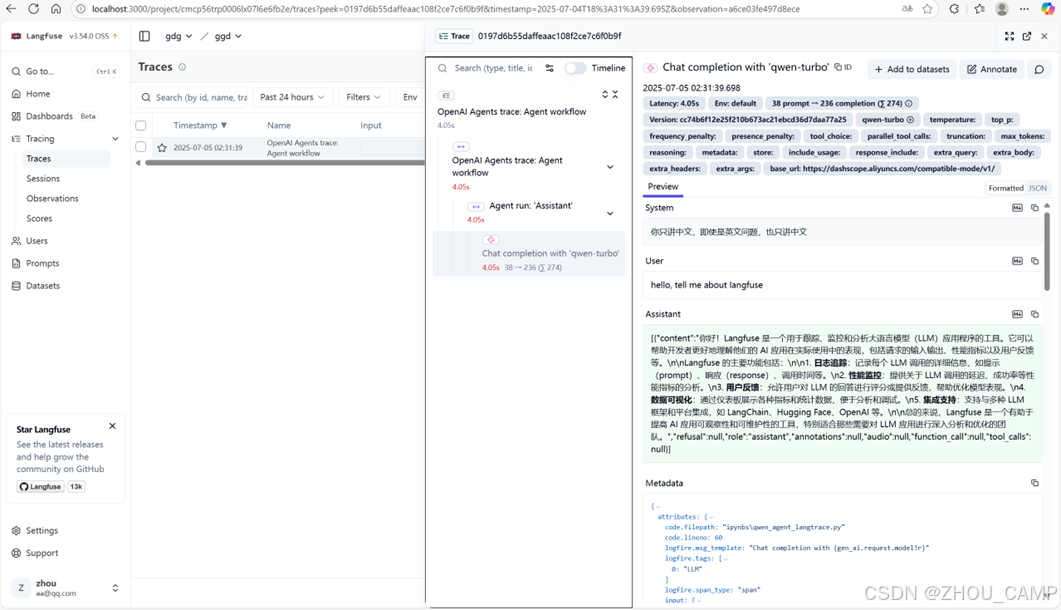
Task: Click the token usage info icon
Action: [909, 104]
